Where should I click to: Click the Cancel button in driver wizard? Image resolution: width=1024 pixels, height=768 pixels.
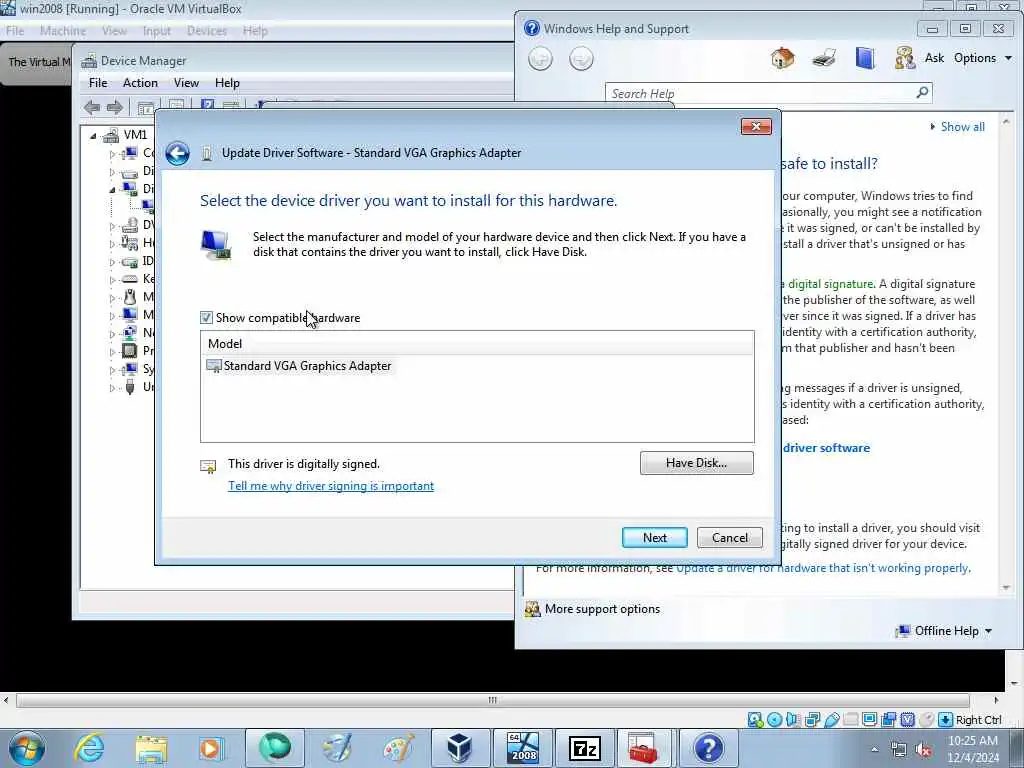(729, 537)
